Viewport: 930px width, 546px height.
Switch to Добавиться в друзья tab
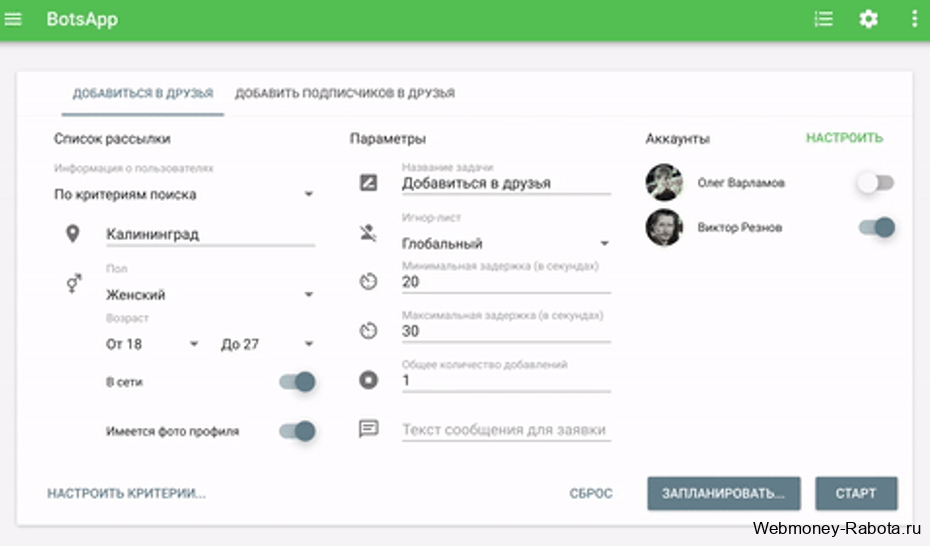coord(142,93)
